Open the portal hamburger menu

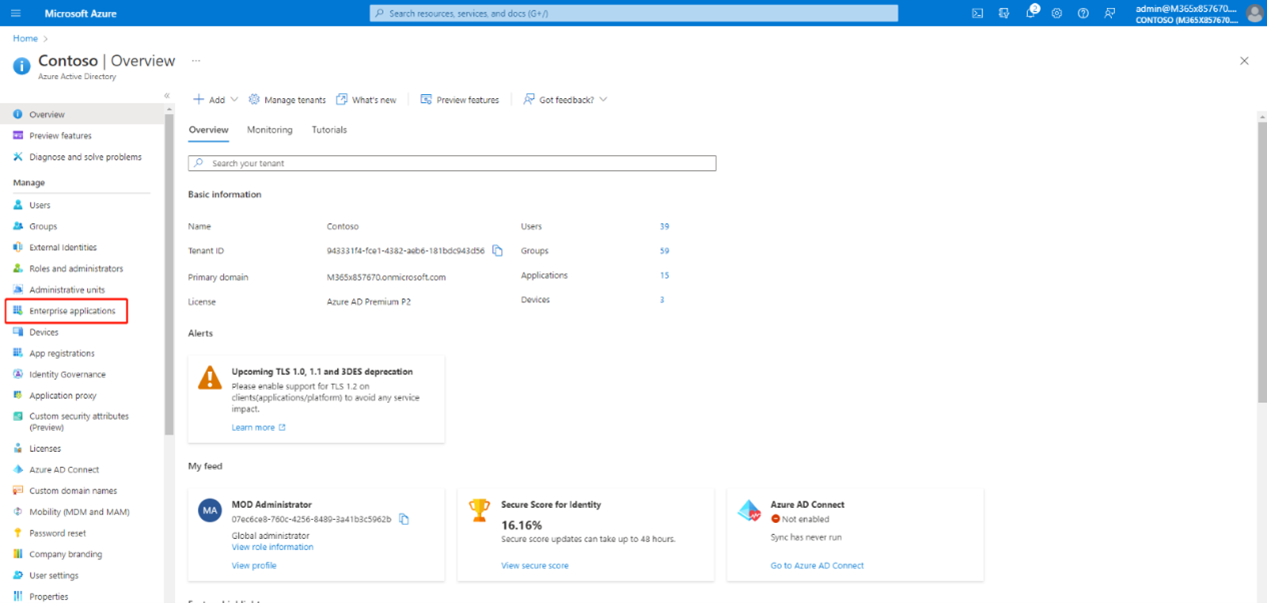[x=16, y=13]
